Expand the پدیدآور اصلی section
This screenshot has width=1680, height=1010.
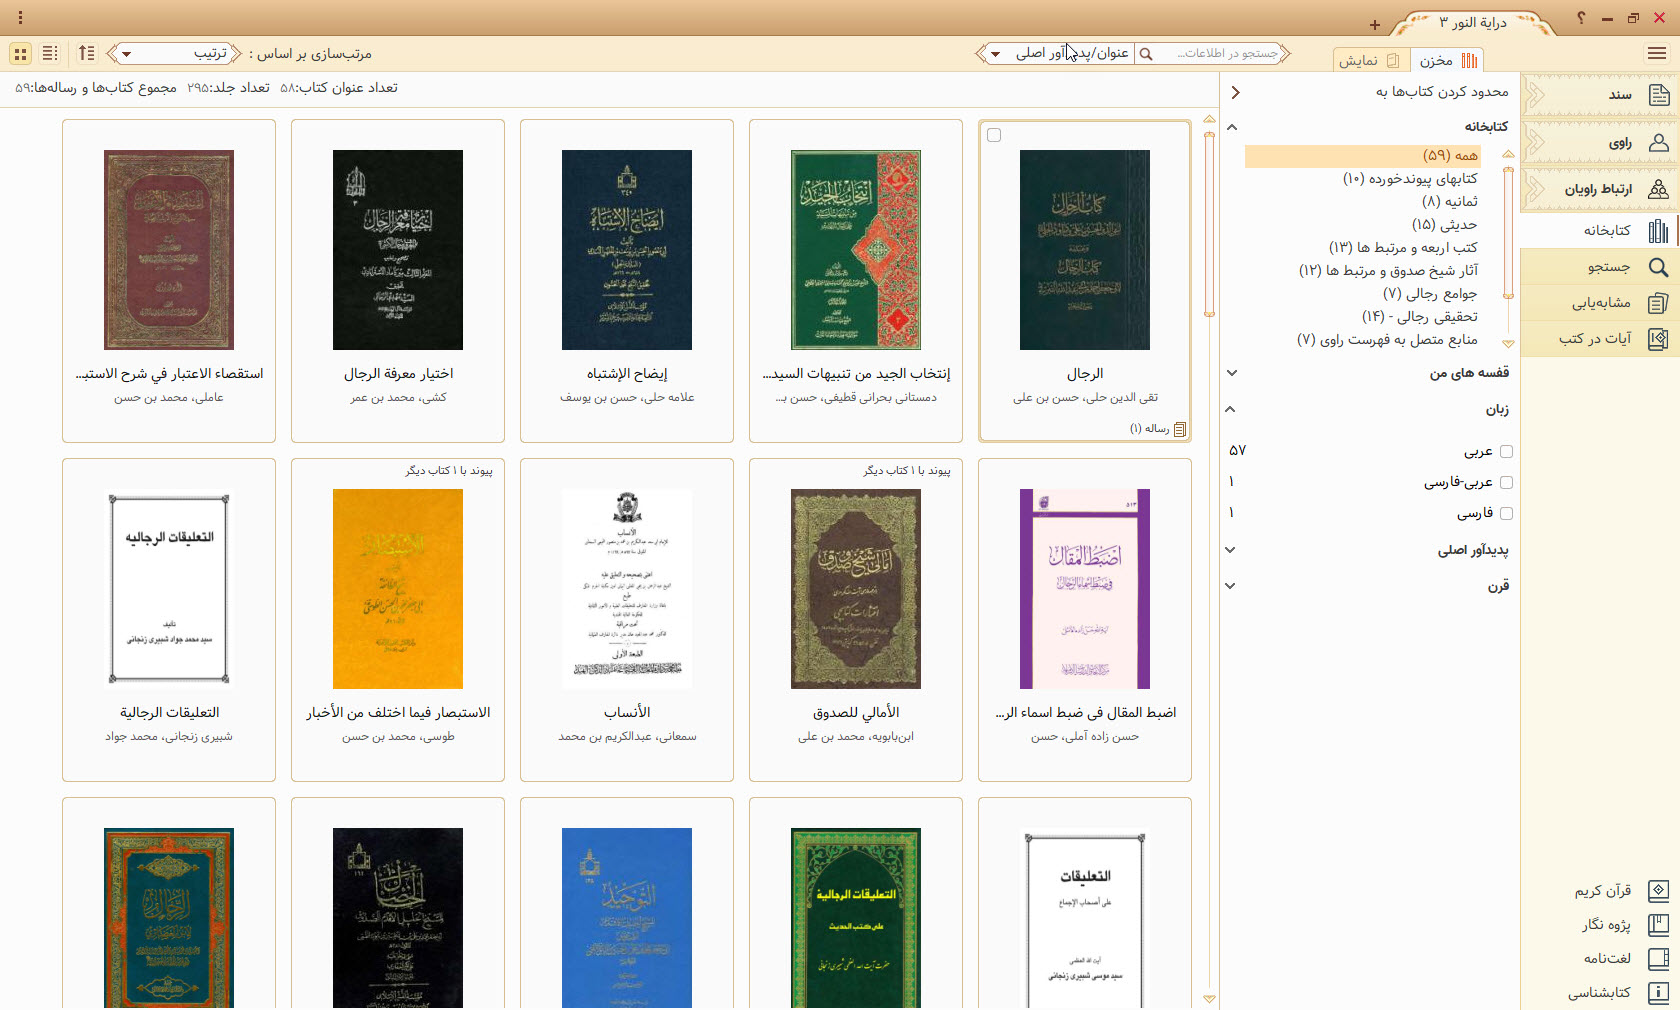click(x=1230, y=550)
